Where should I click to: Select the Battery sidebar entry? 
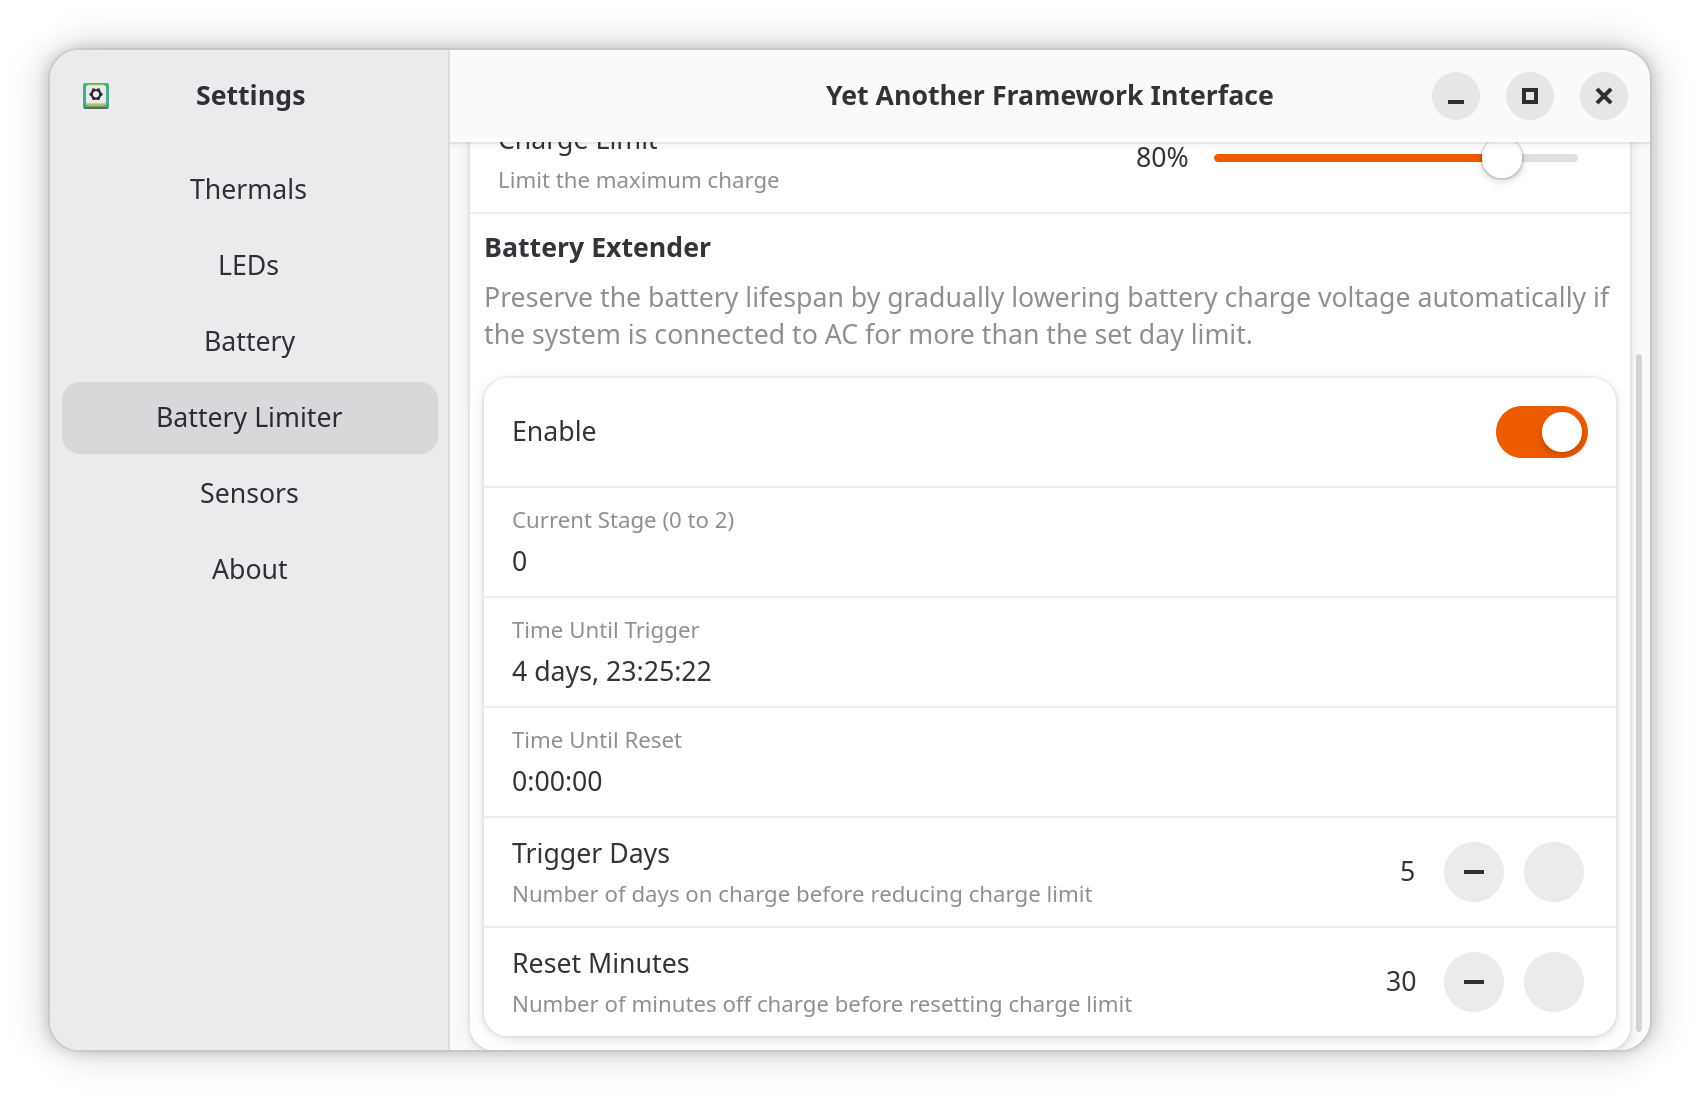click(249, 341)
